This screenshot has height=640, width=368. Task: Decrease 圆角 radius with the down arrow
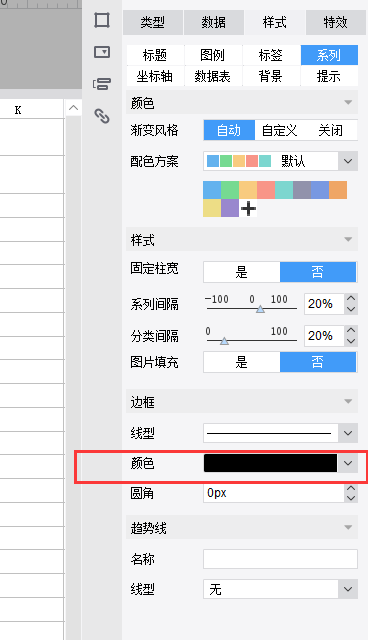[351, 499]
